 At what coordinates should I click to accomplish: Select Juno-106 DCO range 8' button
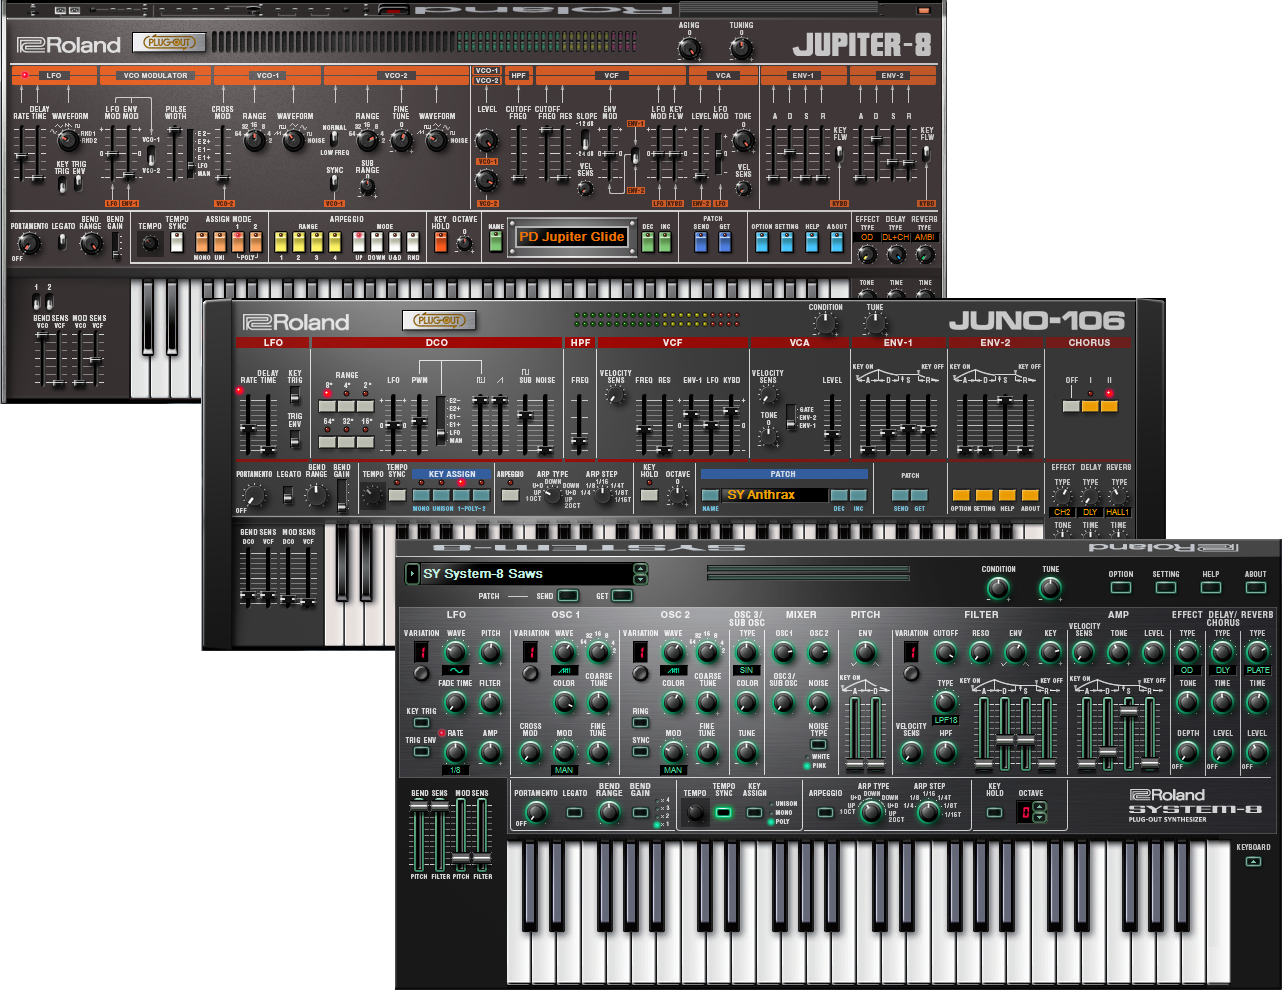point(329,406)
